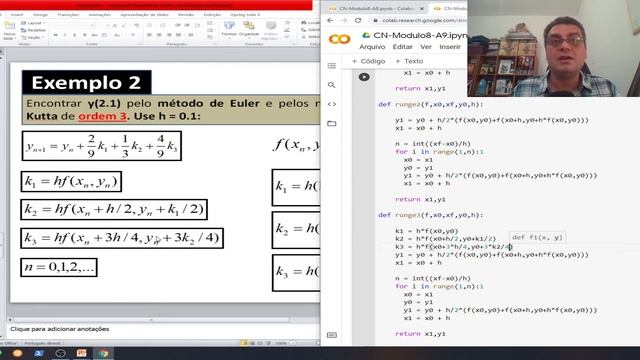Viewport: 640px width, 360px height.
Task: Open the OBS icon in the taskbar
Action: coord(60,353)
